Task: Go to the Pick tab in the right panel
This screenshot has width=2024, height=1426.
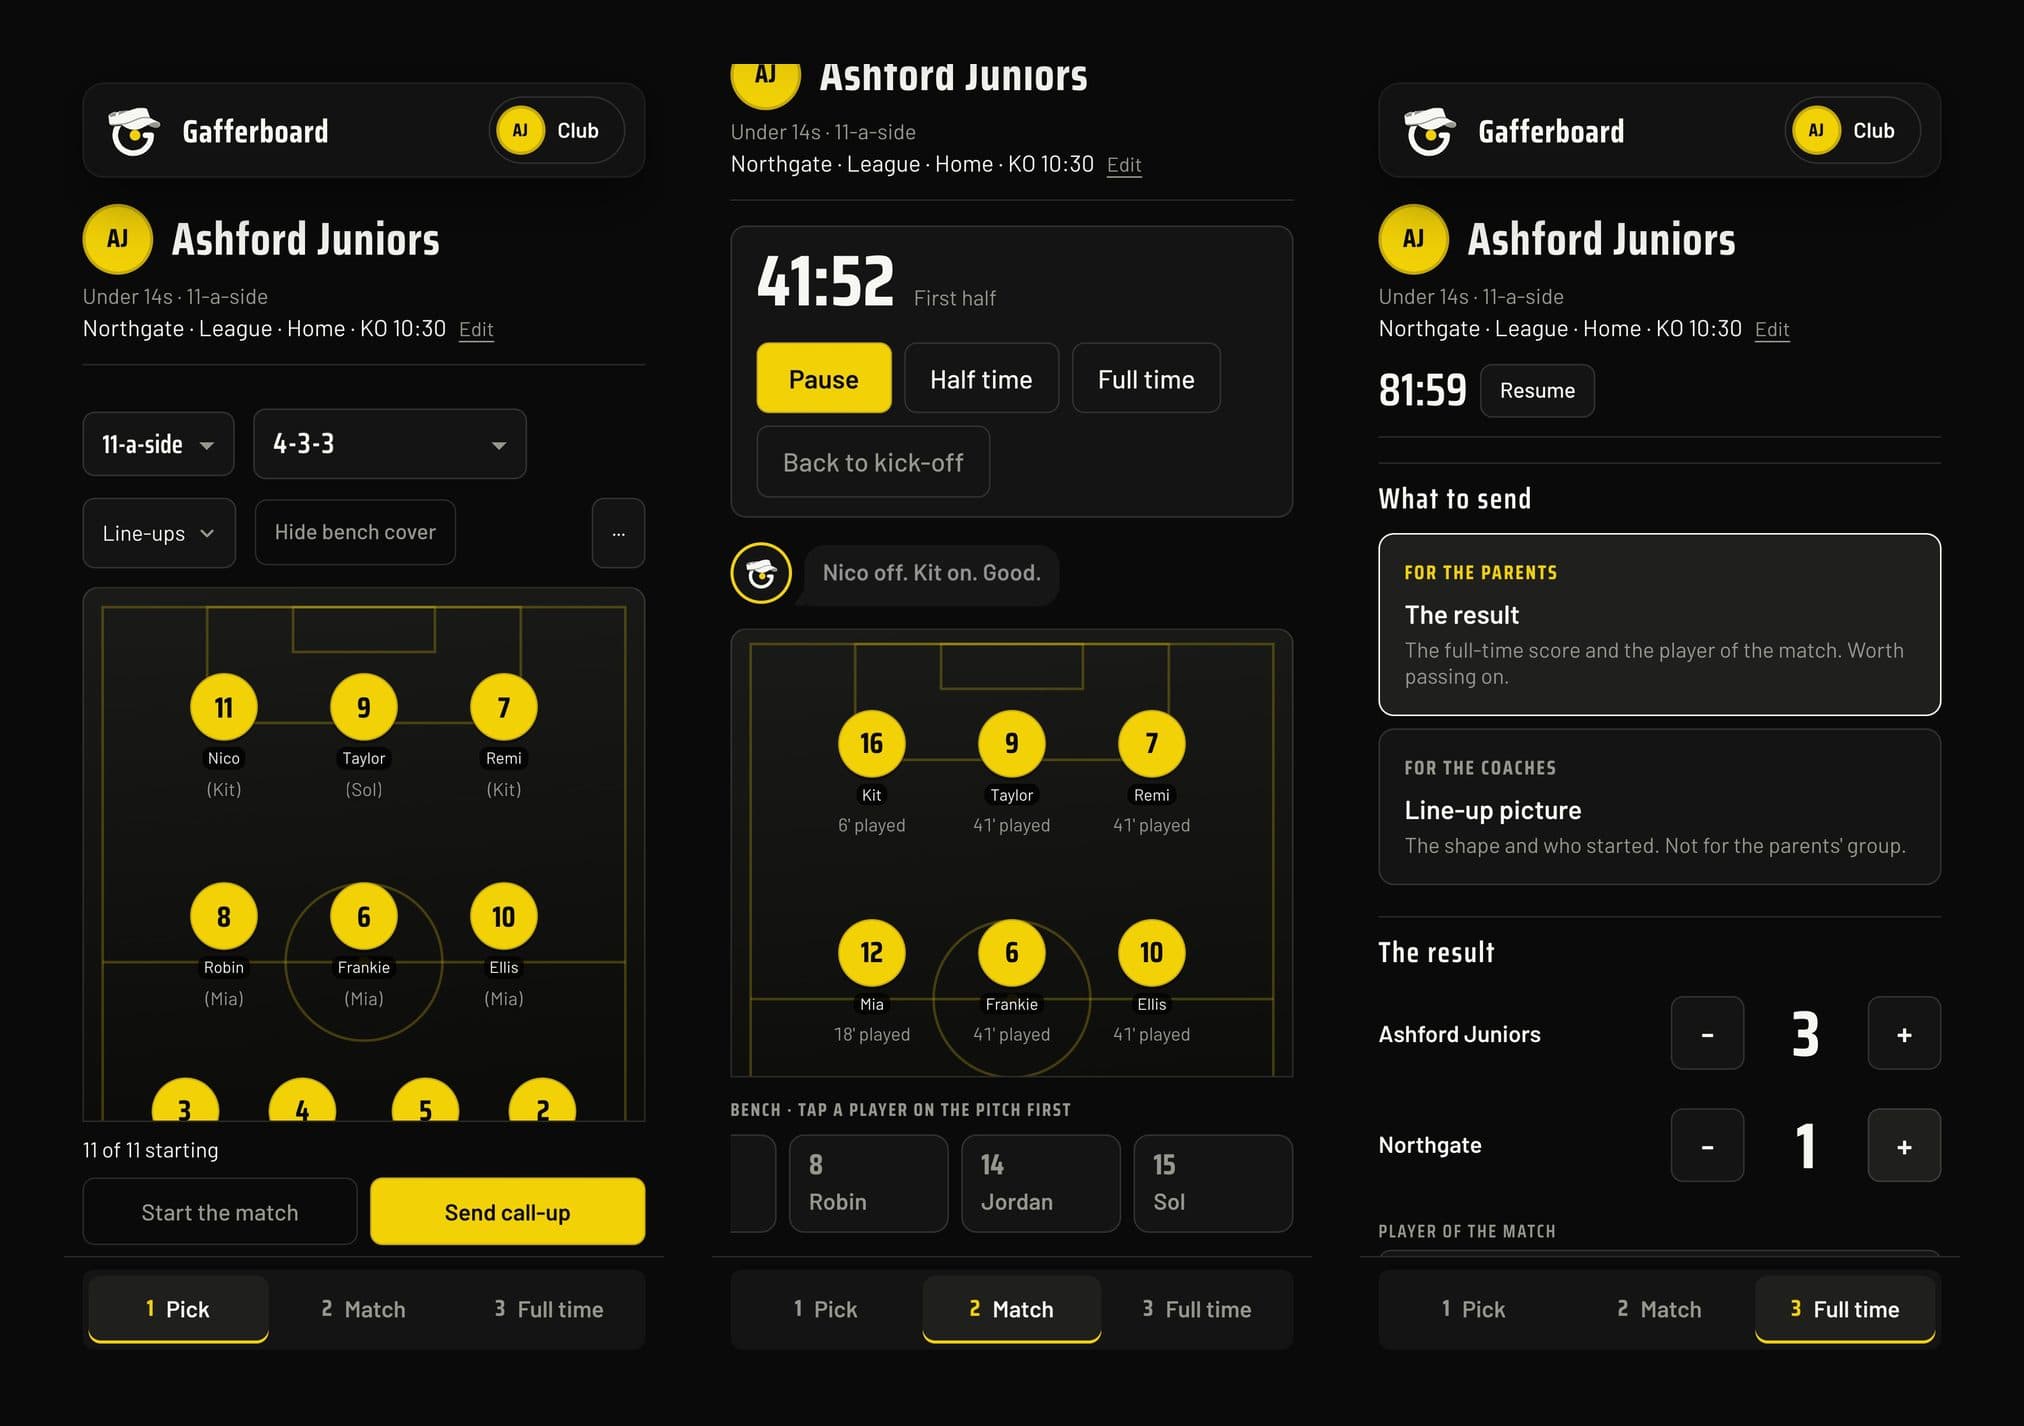Action: 1473,1309
